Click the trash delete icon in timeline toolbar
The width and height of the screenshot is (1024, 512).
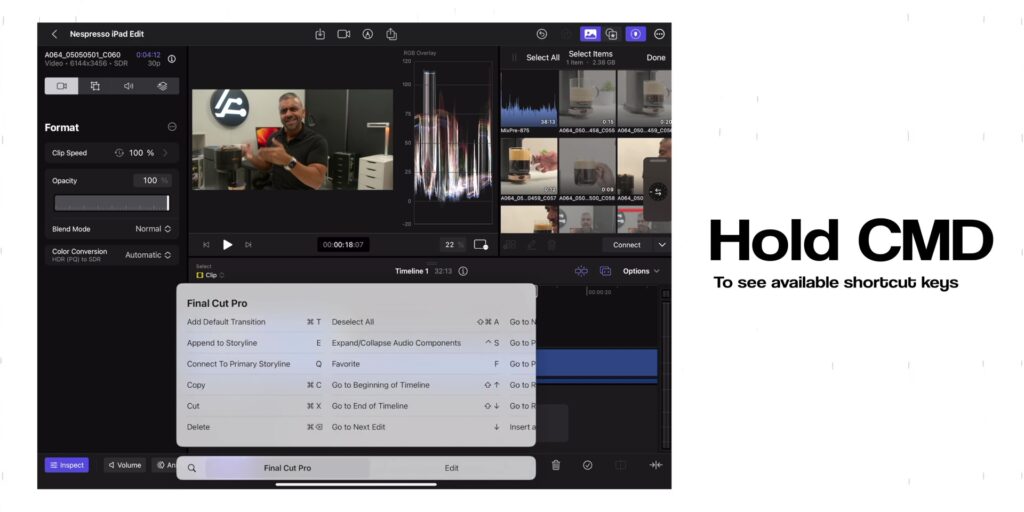(556, 465)
